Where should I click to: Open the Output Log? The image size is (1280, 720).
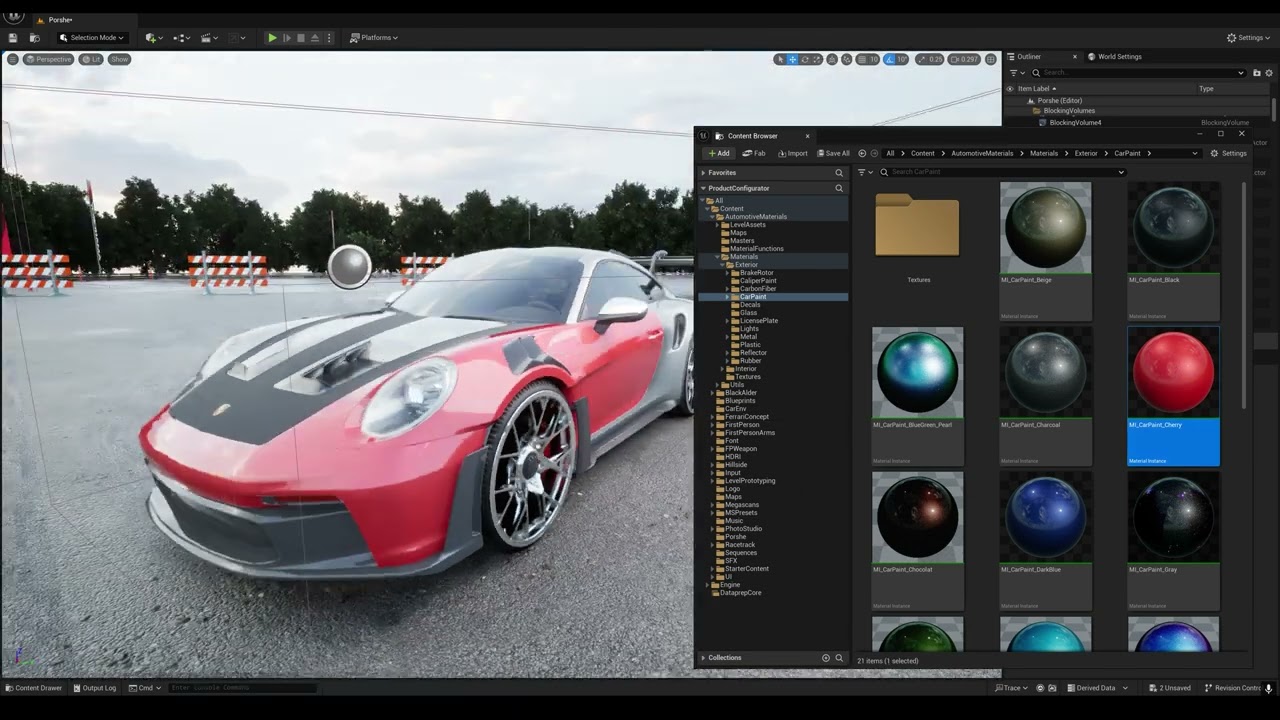click(93, 688)
